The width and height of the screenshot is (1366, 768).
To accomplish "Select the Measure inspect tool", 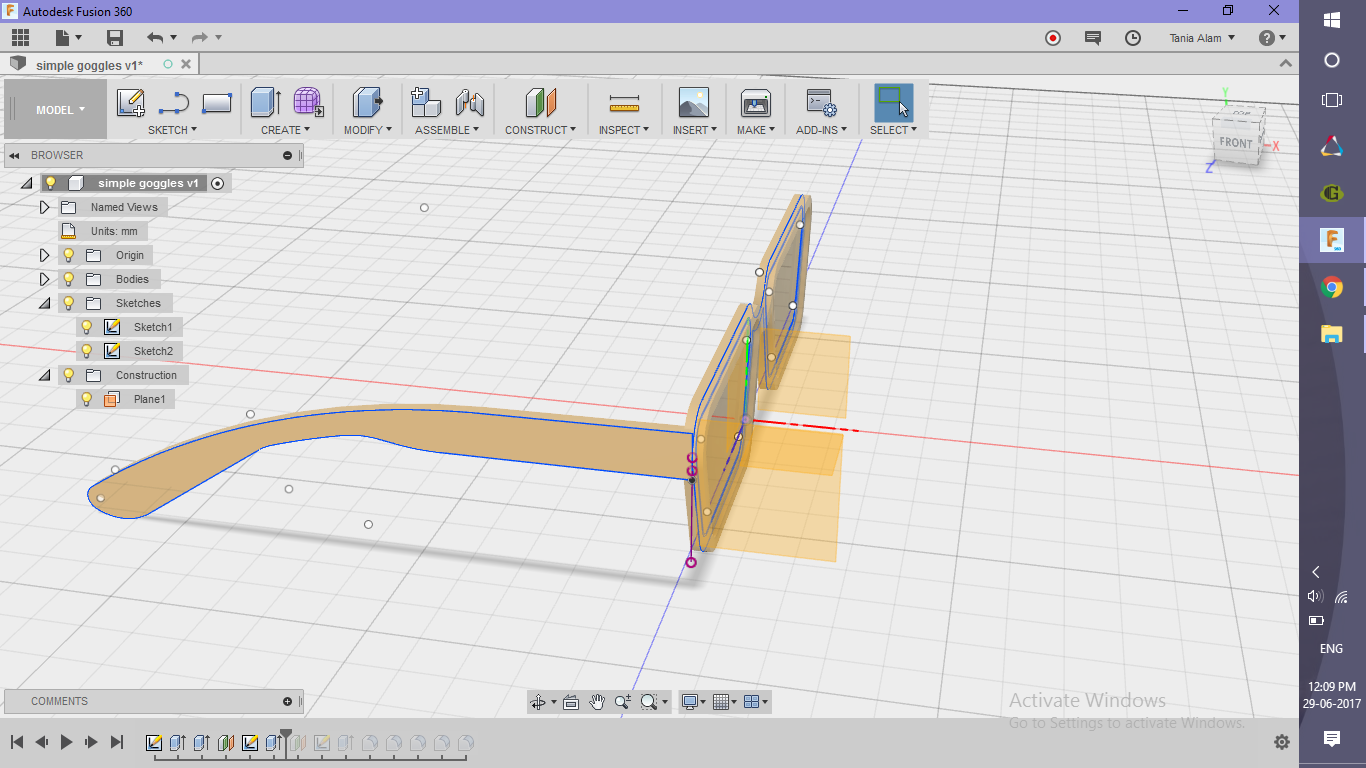I will [x=624, y=102].
